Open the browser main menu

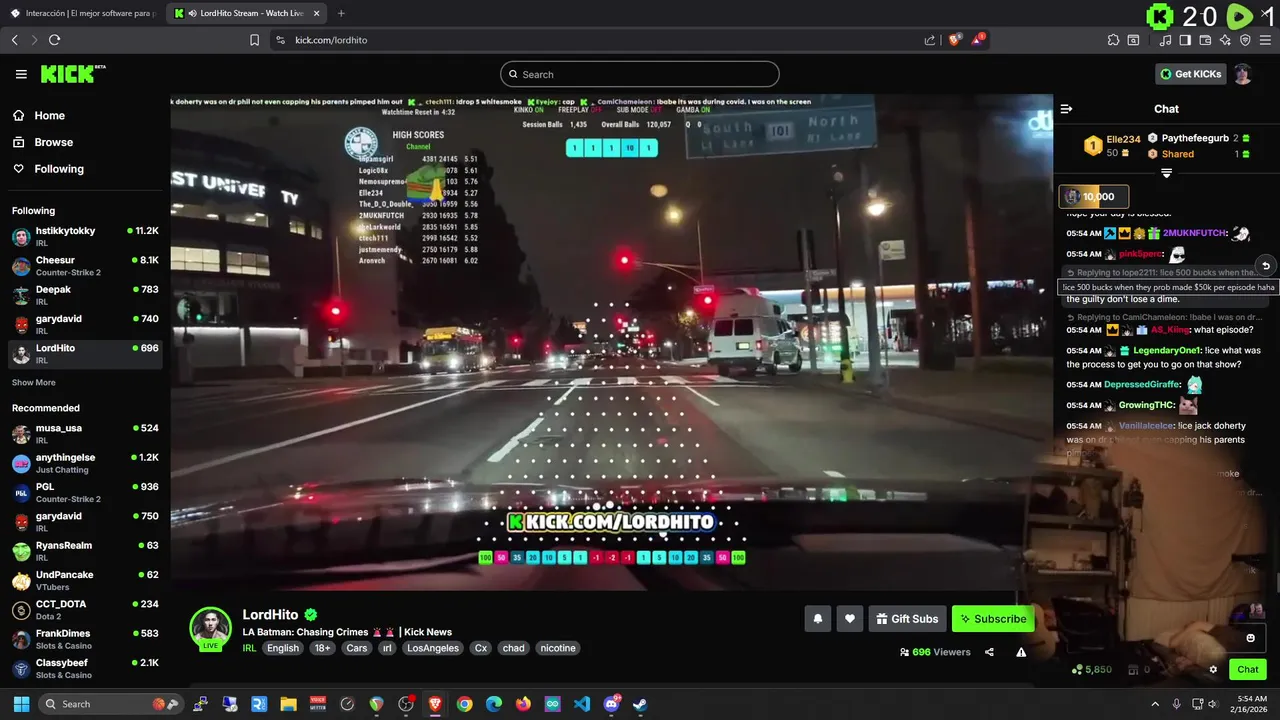click(1265, 40)
